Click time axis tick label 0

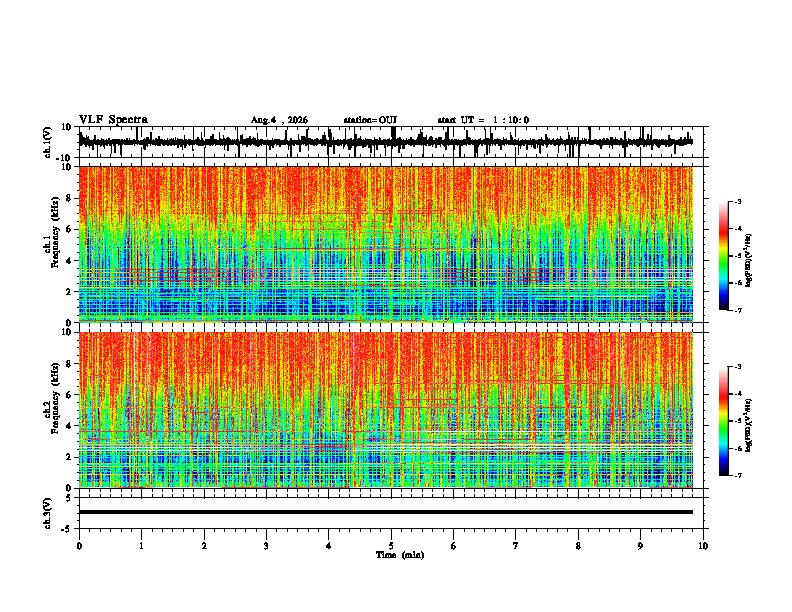coord(79,546)
